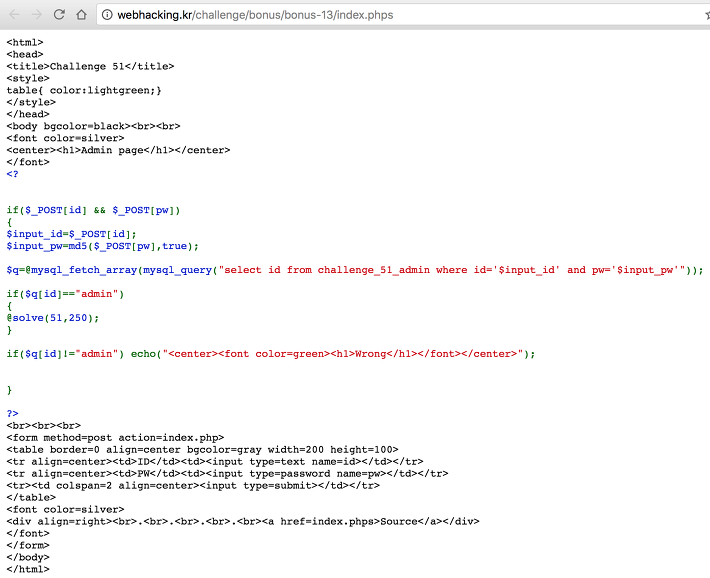
Task: Select the '<center><h1>Admin page</h1></center>' line
Action: 118,150
